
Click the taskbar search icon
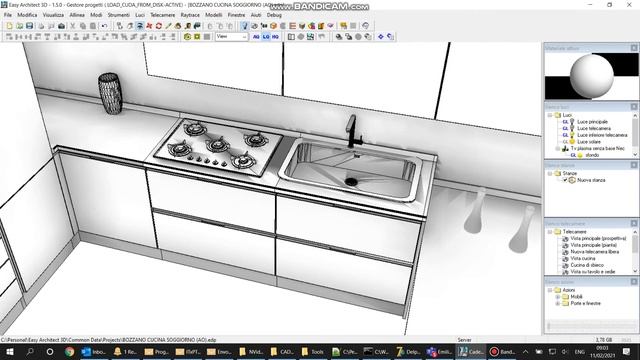point(30,351)
